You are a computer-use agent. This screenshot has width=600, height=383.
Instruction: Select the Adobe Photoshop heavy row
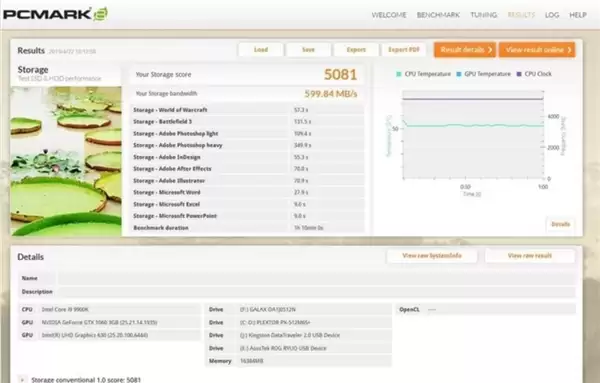247,145
